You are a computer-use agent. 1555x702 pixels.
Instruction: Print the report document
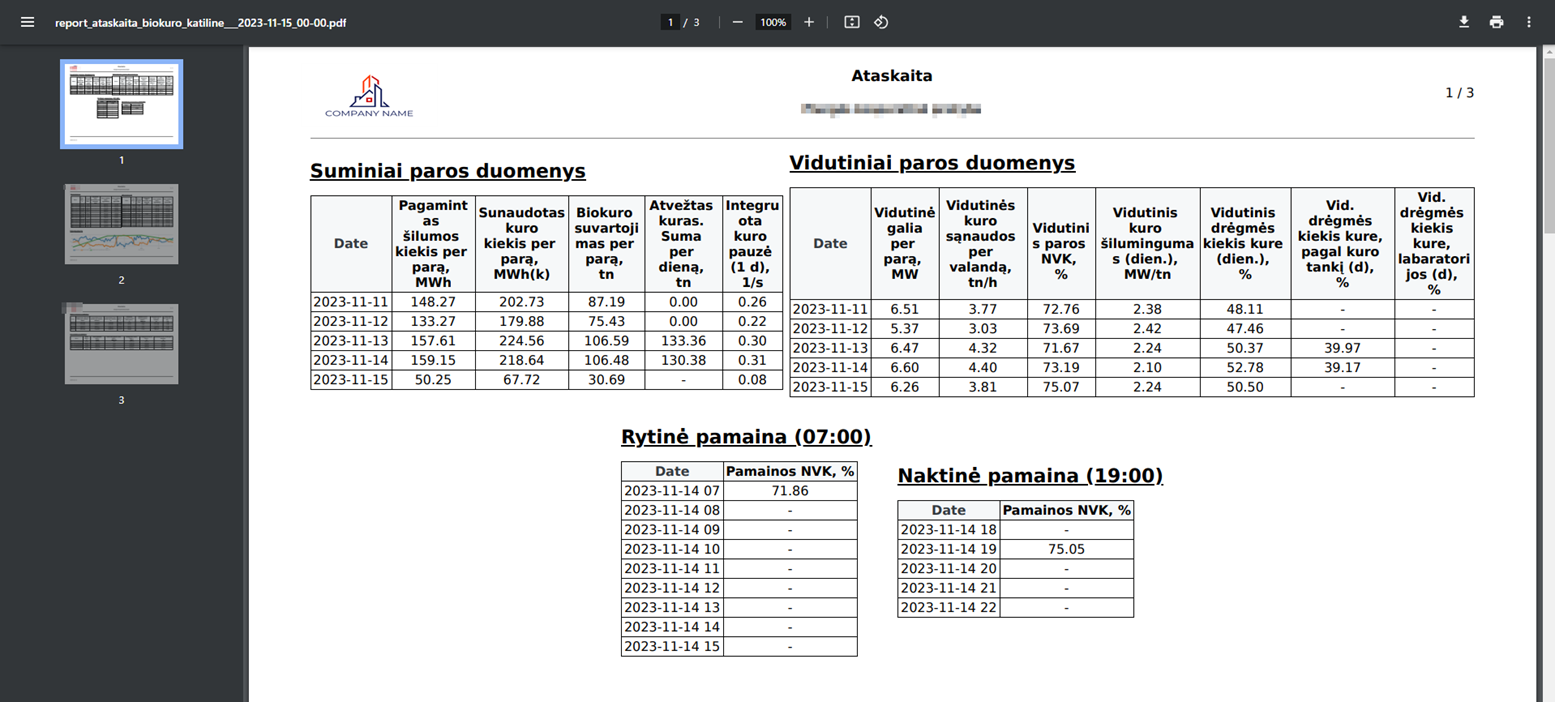pyautogui.click(x=1496, y=22)
